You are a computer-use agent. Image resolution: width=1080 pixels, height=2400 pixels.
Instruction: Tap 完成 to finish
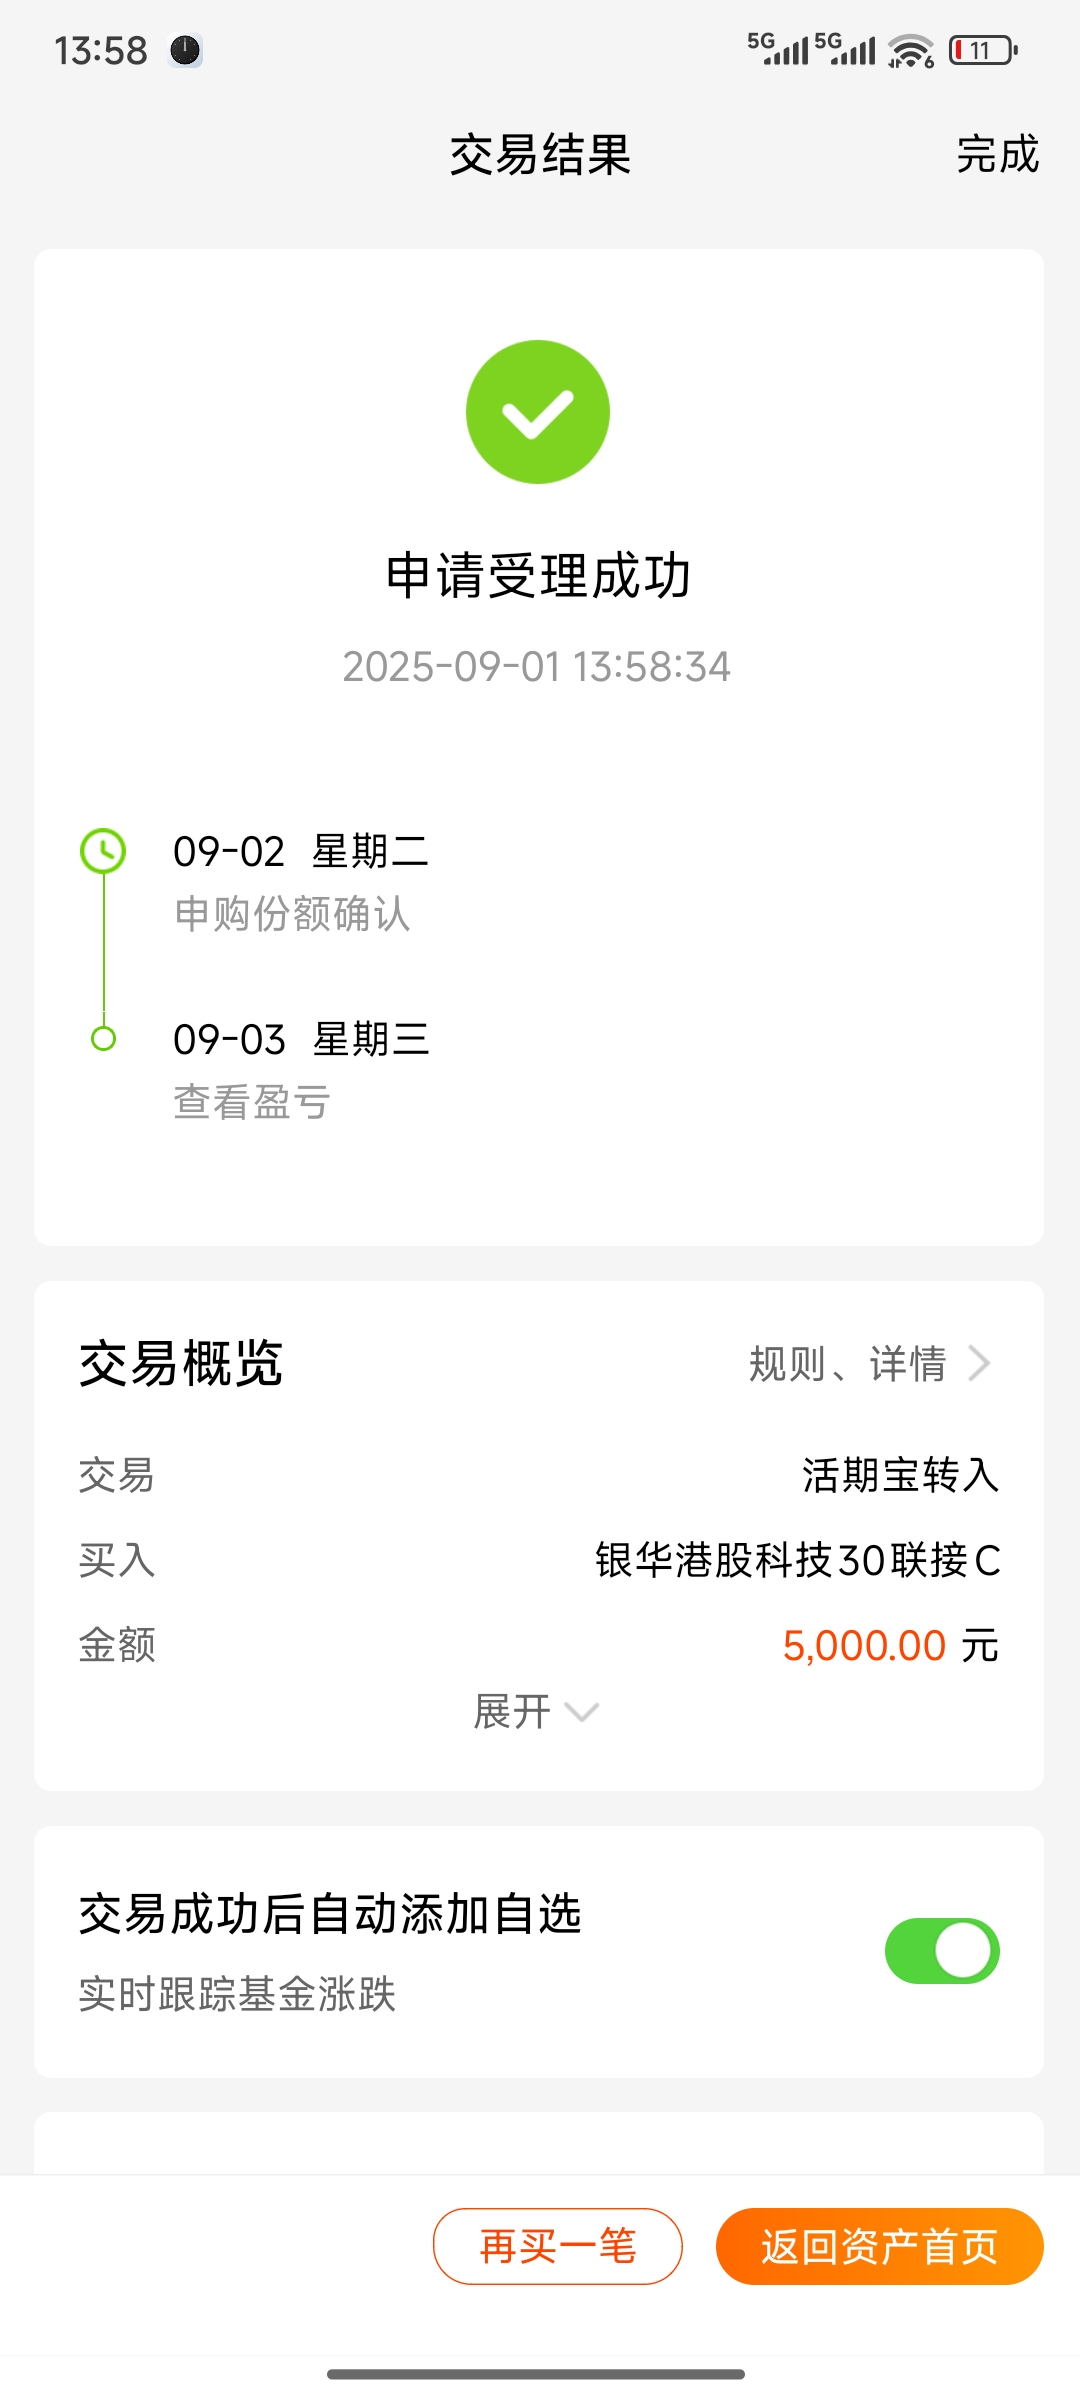997,155
